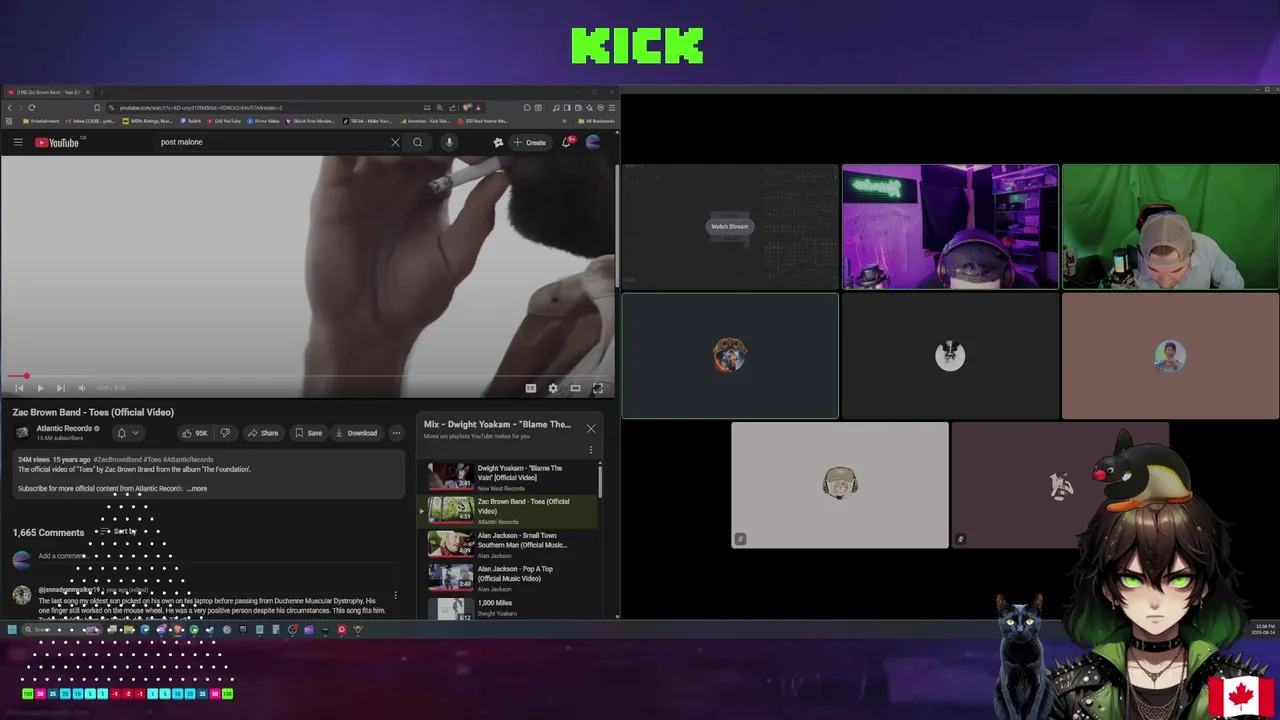Open the Entertainment bookmarks folder
This screenshot has width=1280, height=720.
pos(40,121)
